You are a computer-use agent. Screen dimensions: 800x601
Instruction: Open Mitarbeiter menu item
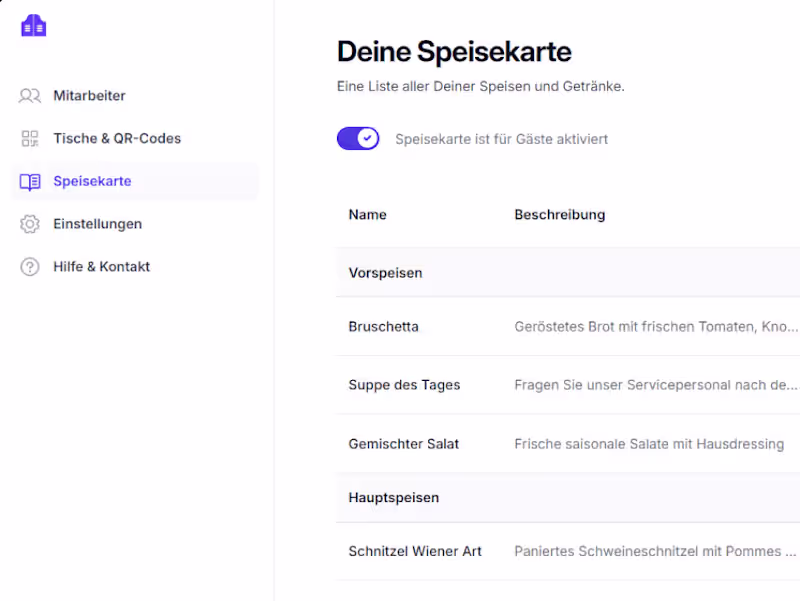coord(89,96)
